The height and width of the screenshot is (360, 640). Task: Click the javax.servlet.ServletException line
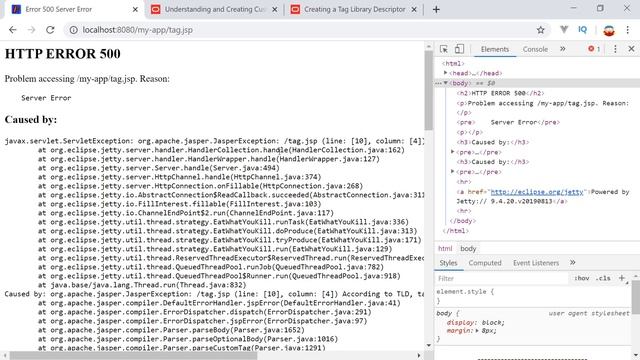[214, 141]
